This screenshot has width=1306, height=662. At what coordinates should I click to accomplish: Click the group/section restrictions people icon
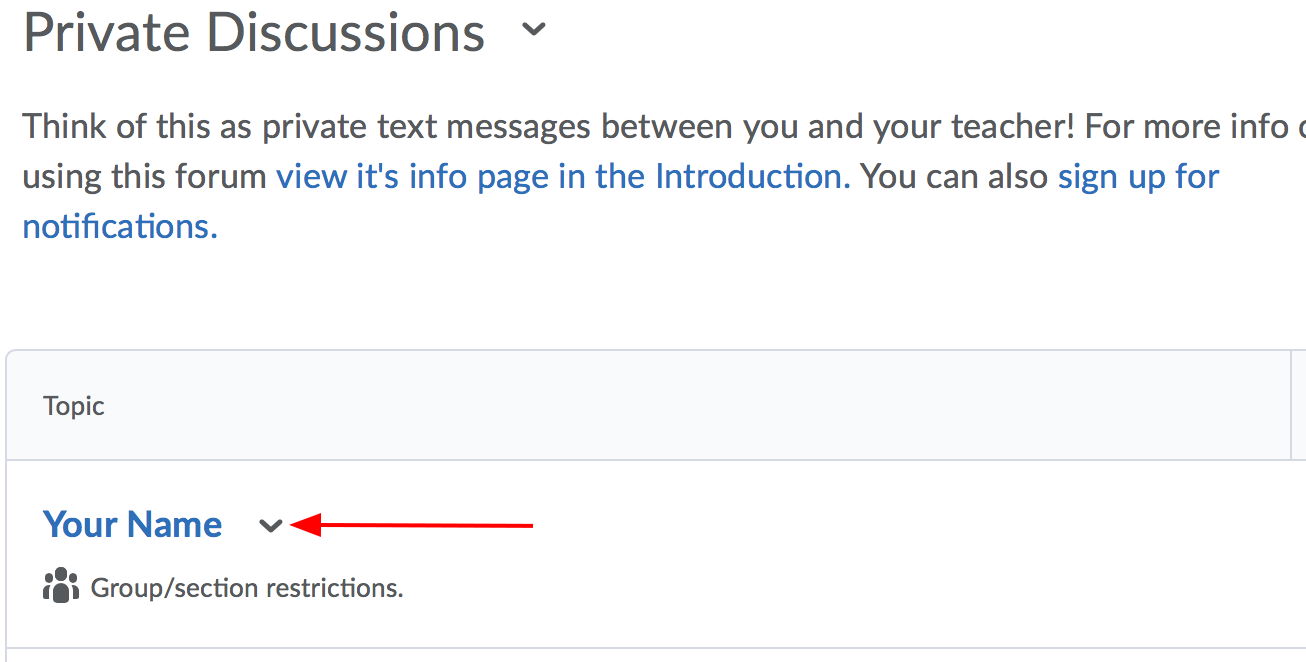[61, 585]
